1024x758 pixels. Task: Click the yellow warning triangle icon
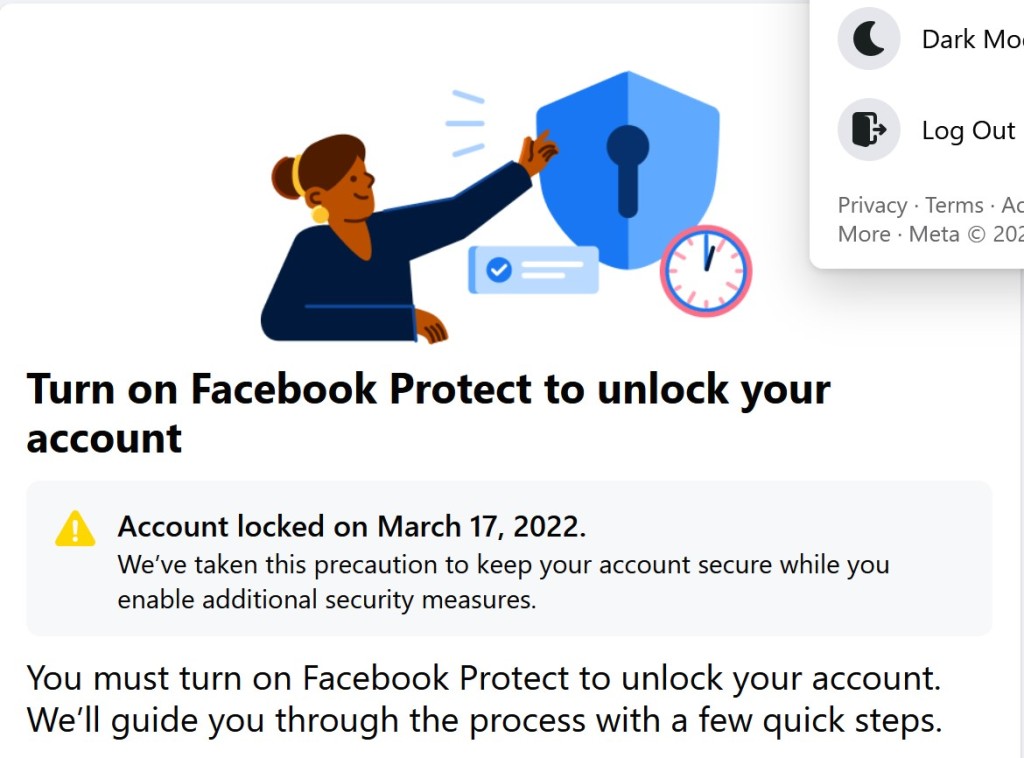pyautogui.click(x=75, y=528)
